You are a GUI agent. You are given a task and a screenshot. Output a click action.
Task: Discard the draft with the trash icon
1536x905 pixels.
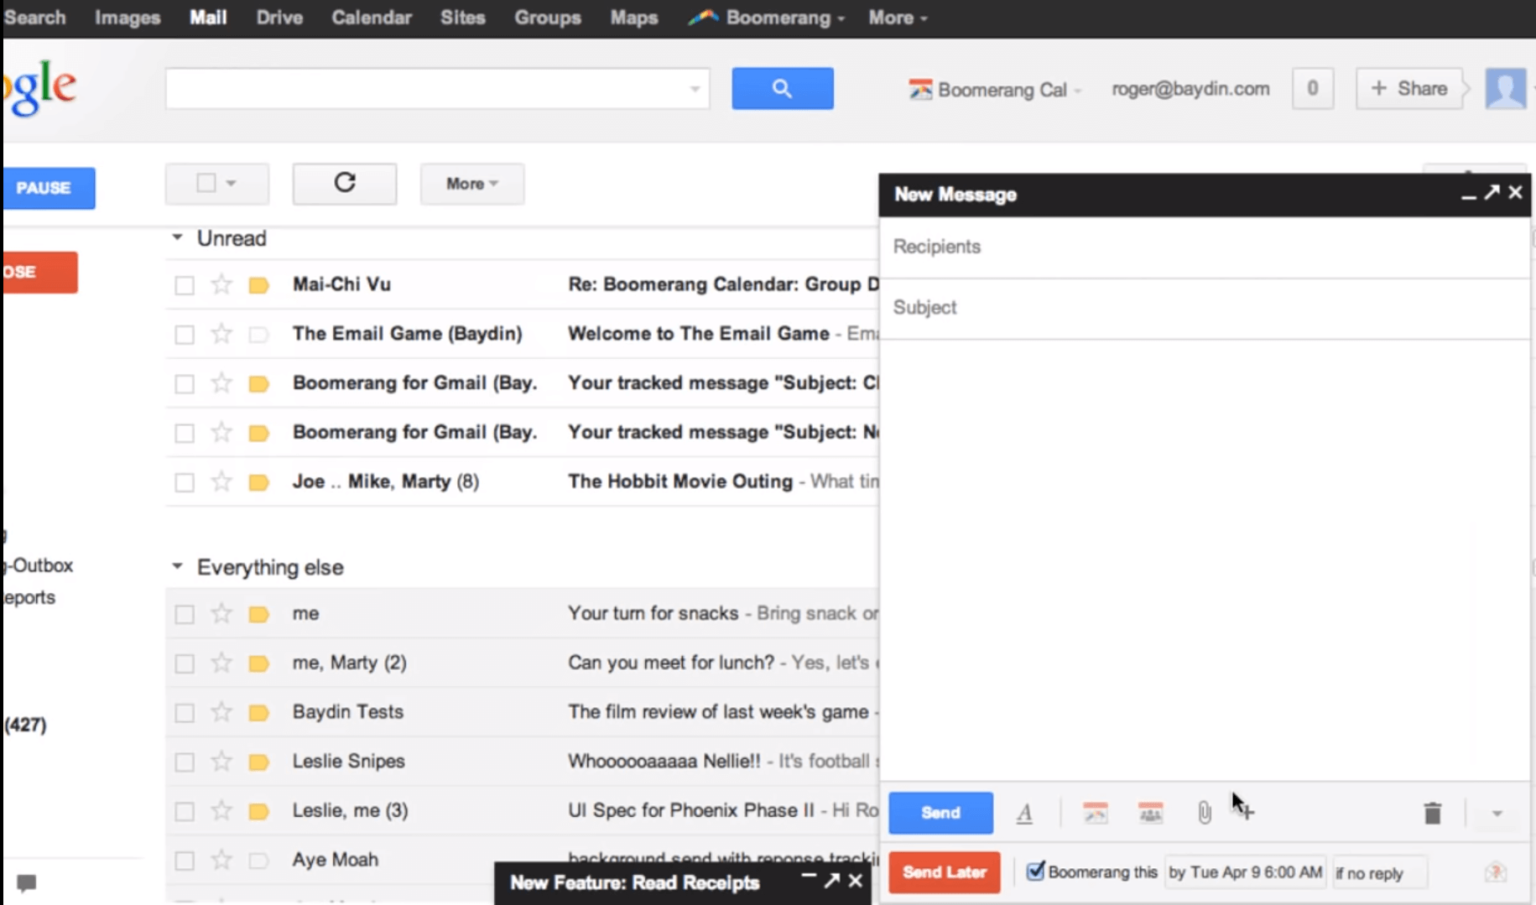click(x=1433, y=813)
